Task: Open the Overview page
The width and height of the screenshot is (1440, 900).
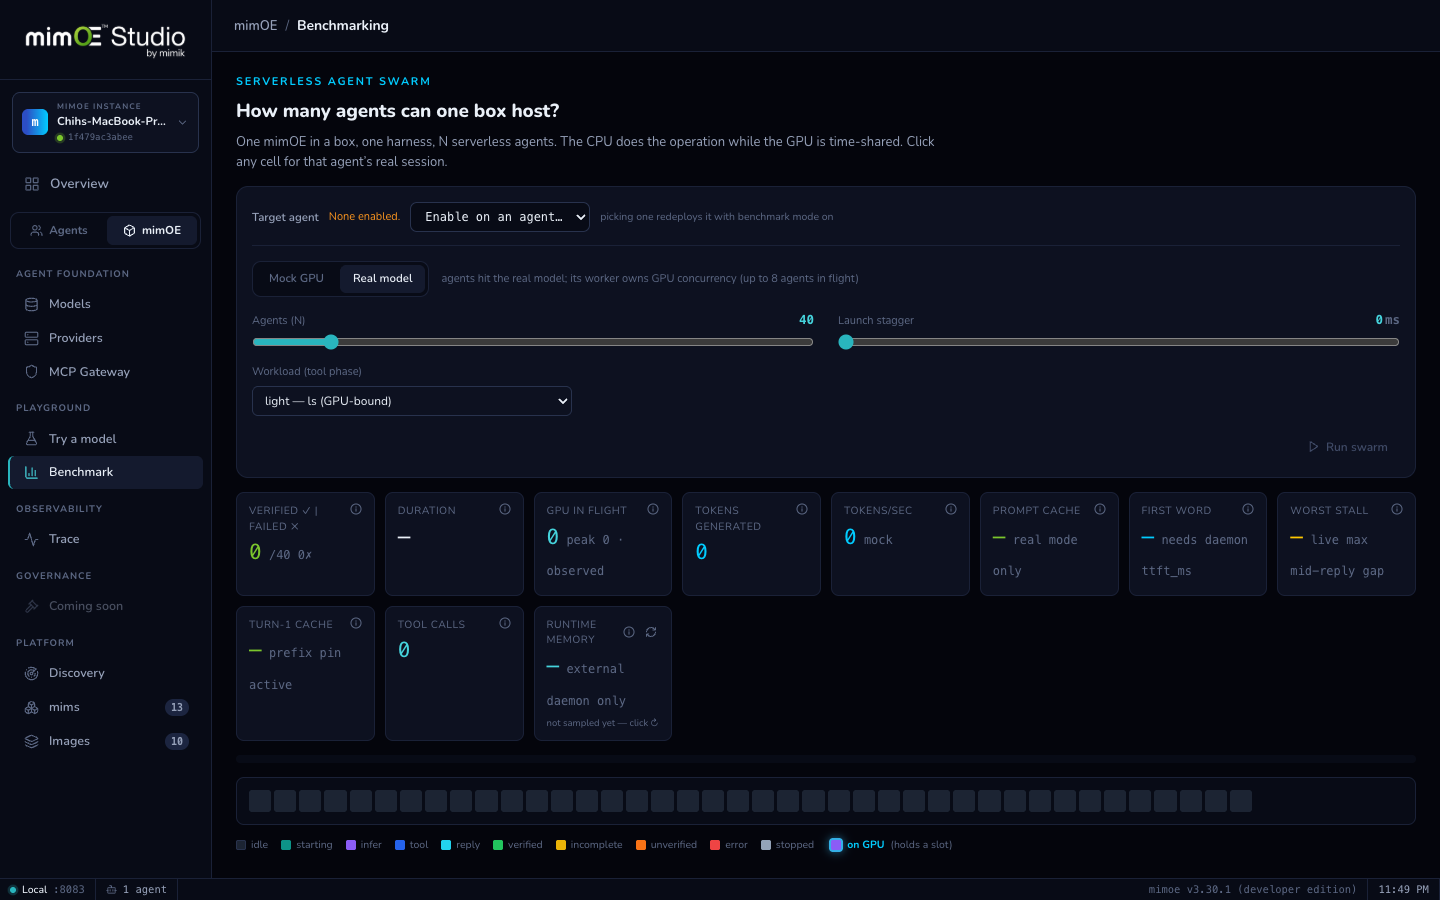Action: coord(106,184)
